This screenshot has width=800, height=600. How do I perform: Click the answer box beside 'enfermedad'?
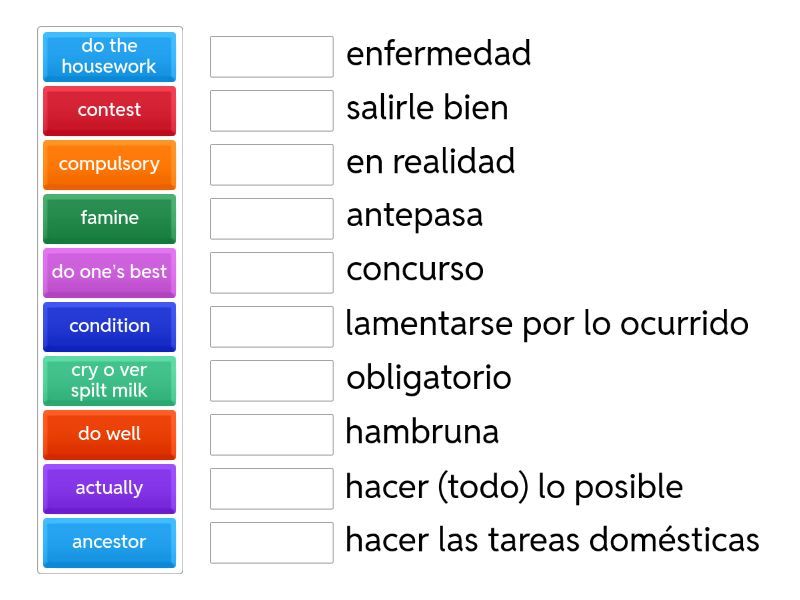coord(271,56)
